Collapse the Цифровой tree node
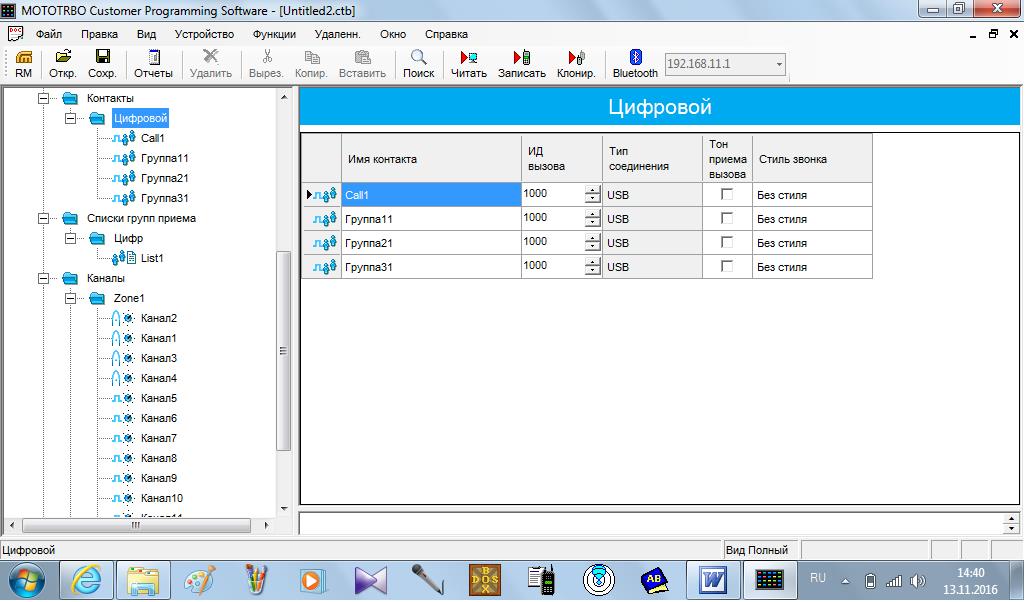1027x602 pixels. tap(70, 119)
